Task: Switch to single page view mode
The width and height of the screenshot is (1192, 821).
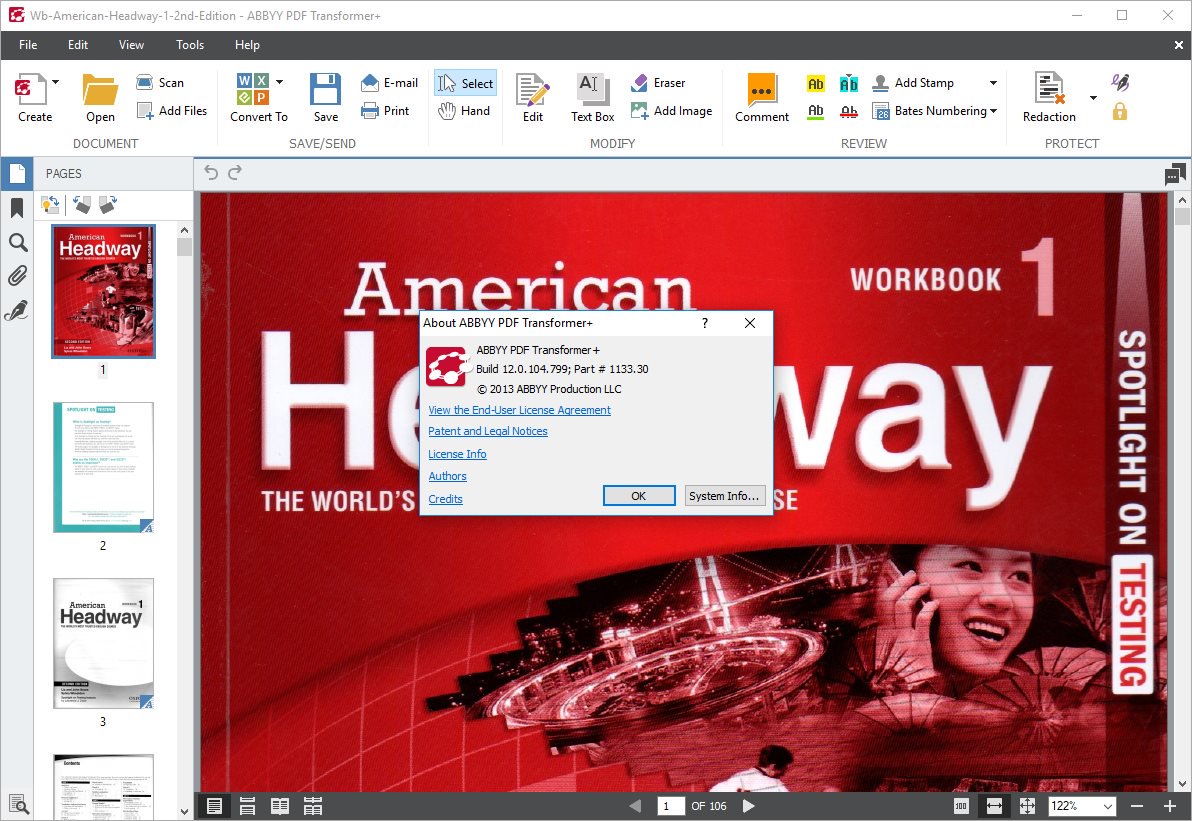Action: tap(214, 807)
